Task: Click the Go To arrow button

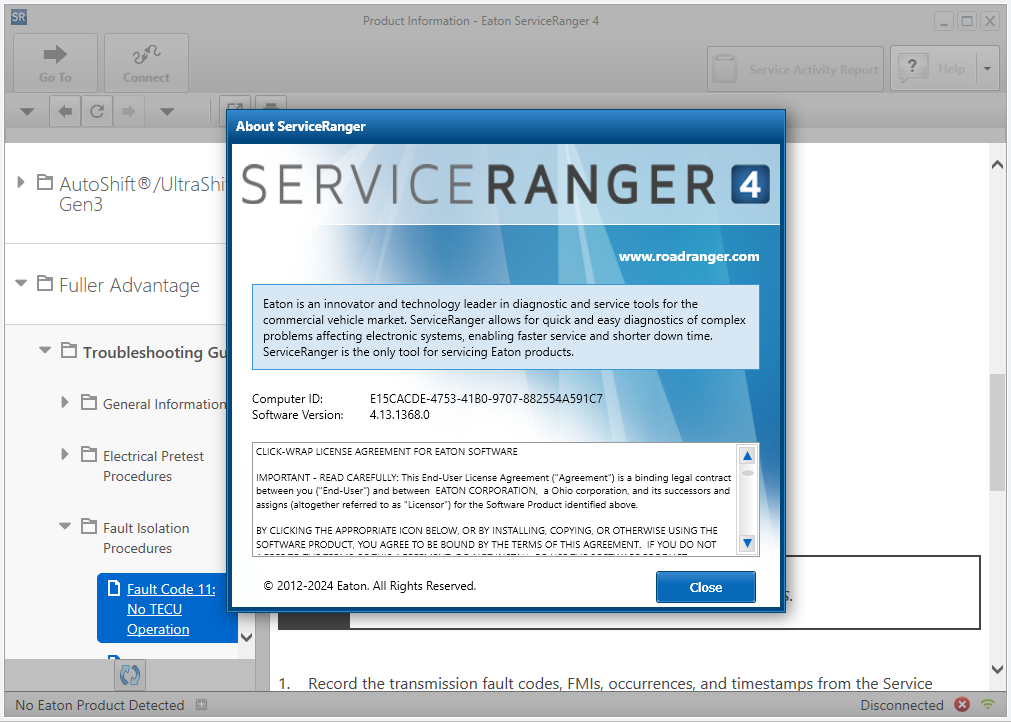Action: click(55, 63)
